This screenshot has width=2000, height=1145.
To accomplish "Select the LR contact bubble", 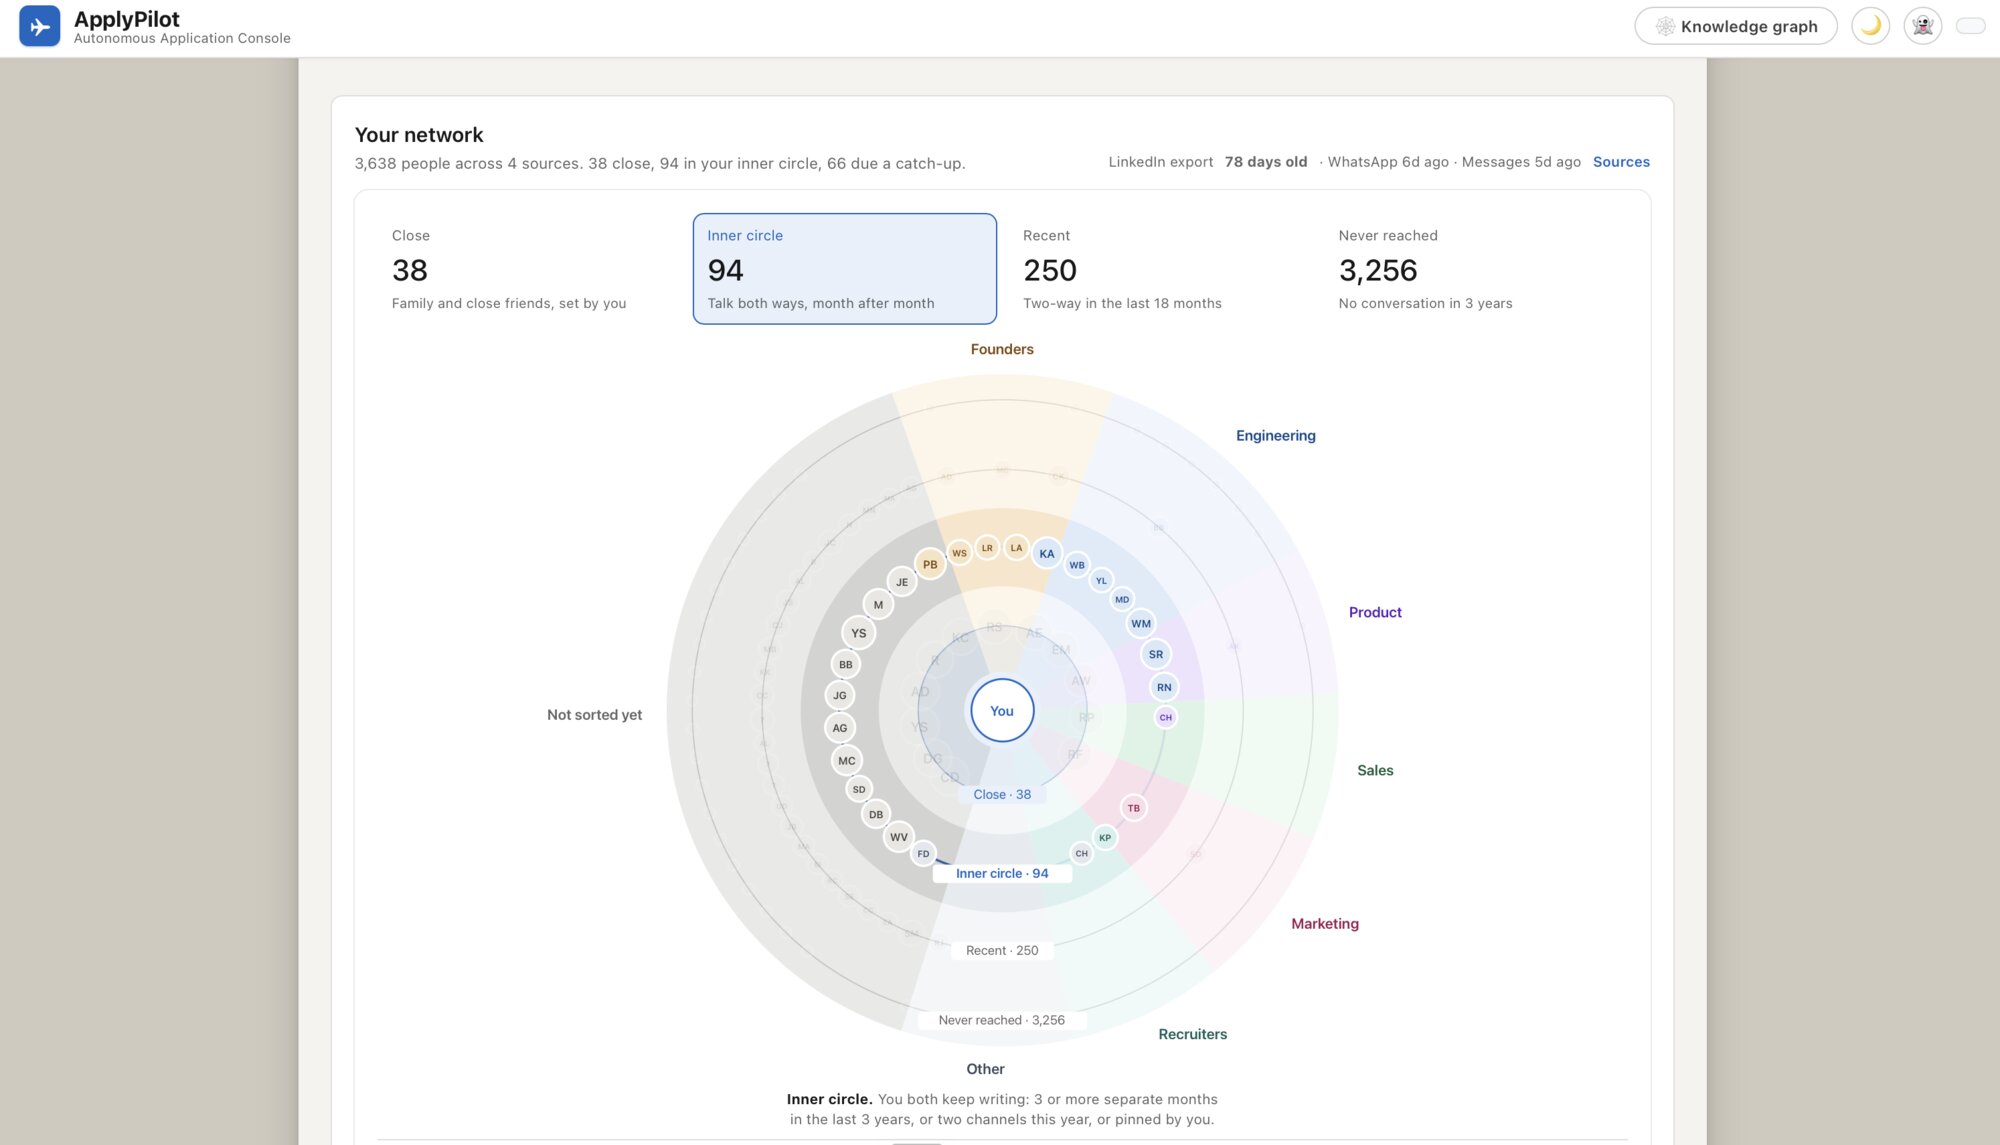I will point(987,548).
